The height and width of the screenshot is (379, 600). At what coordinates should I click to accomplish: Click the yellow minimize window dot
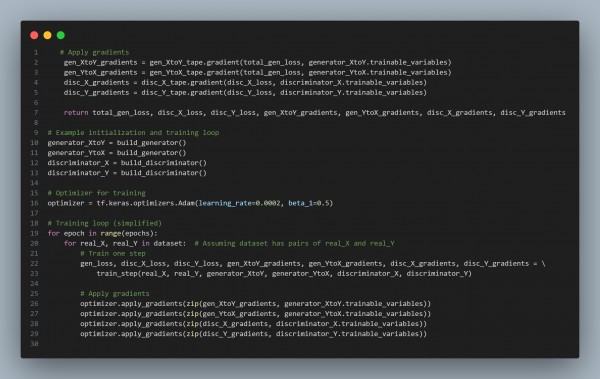(x=47, y=35)
